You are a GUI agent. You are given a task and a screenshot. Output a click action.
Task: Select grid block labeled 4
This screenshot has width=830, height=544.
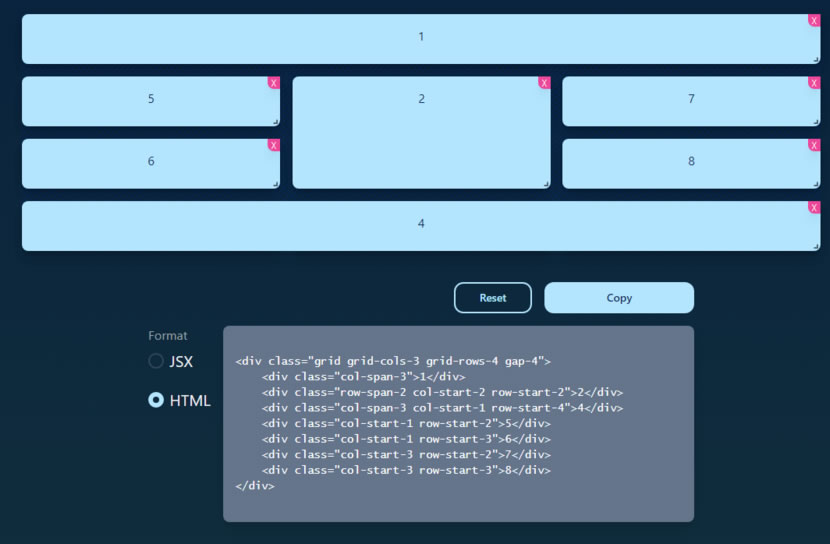click(x=421, y=226)
